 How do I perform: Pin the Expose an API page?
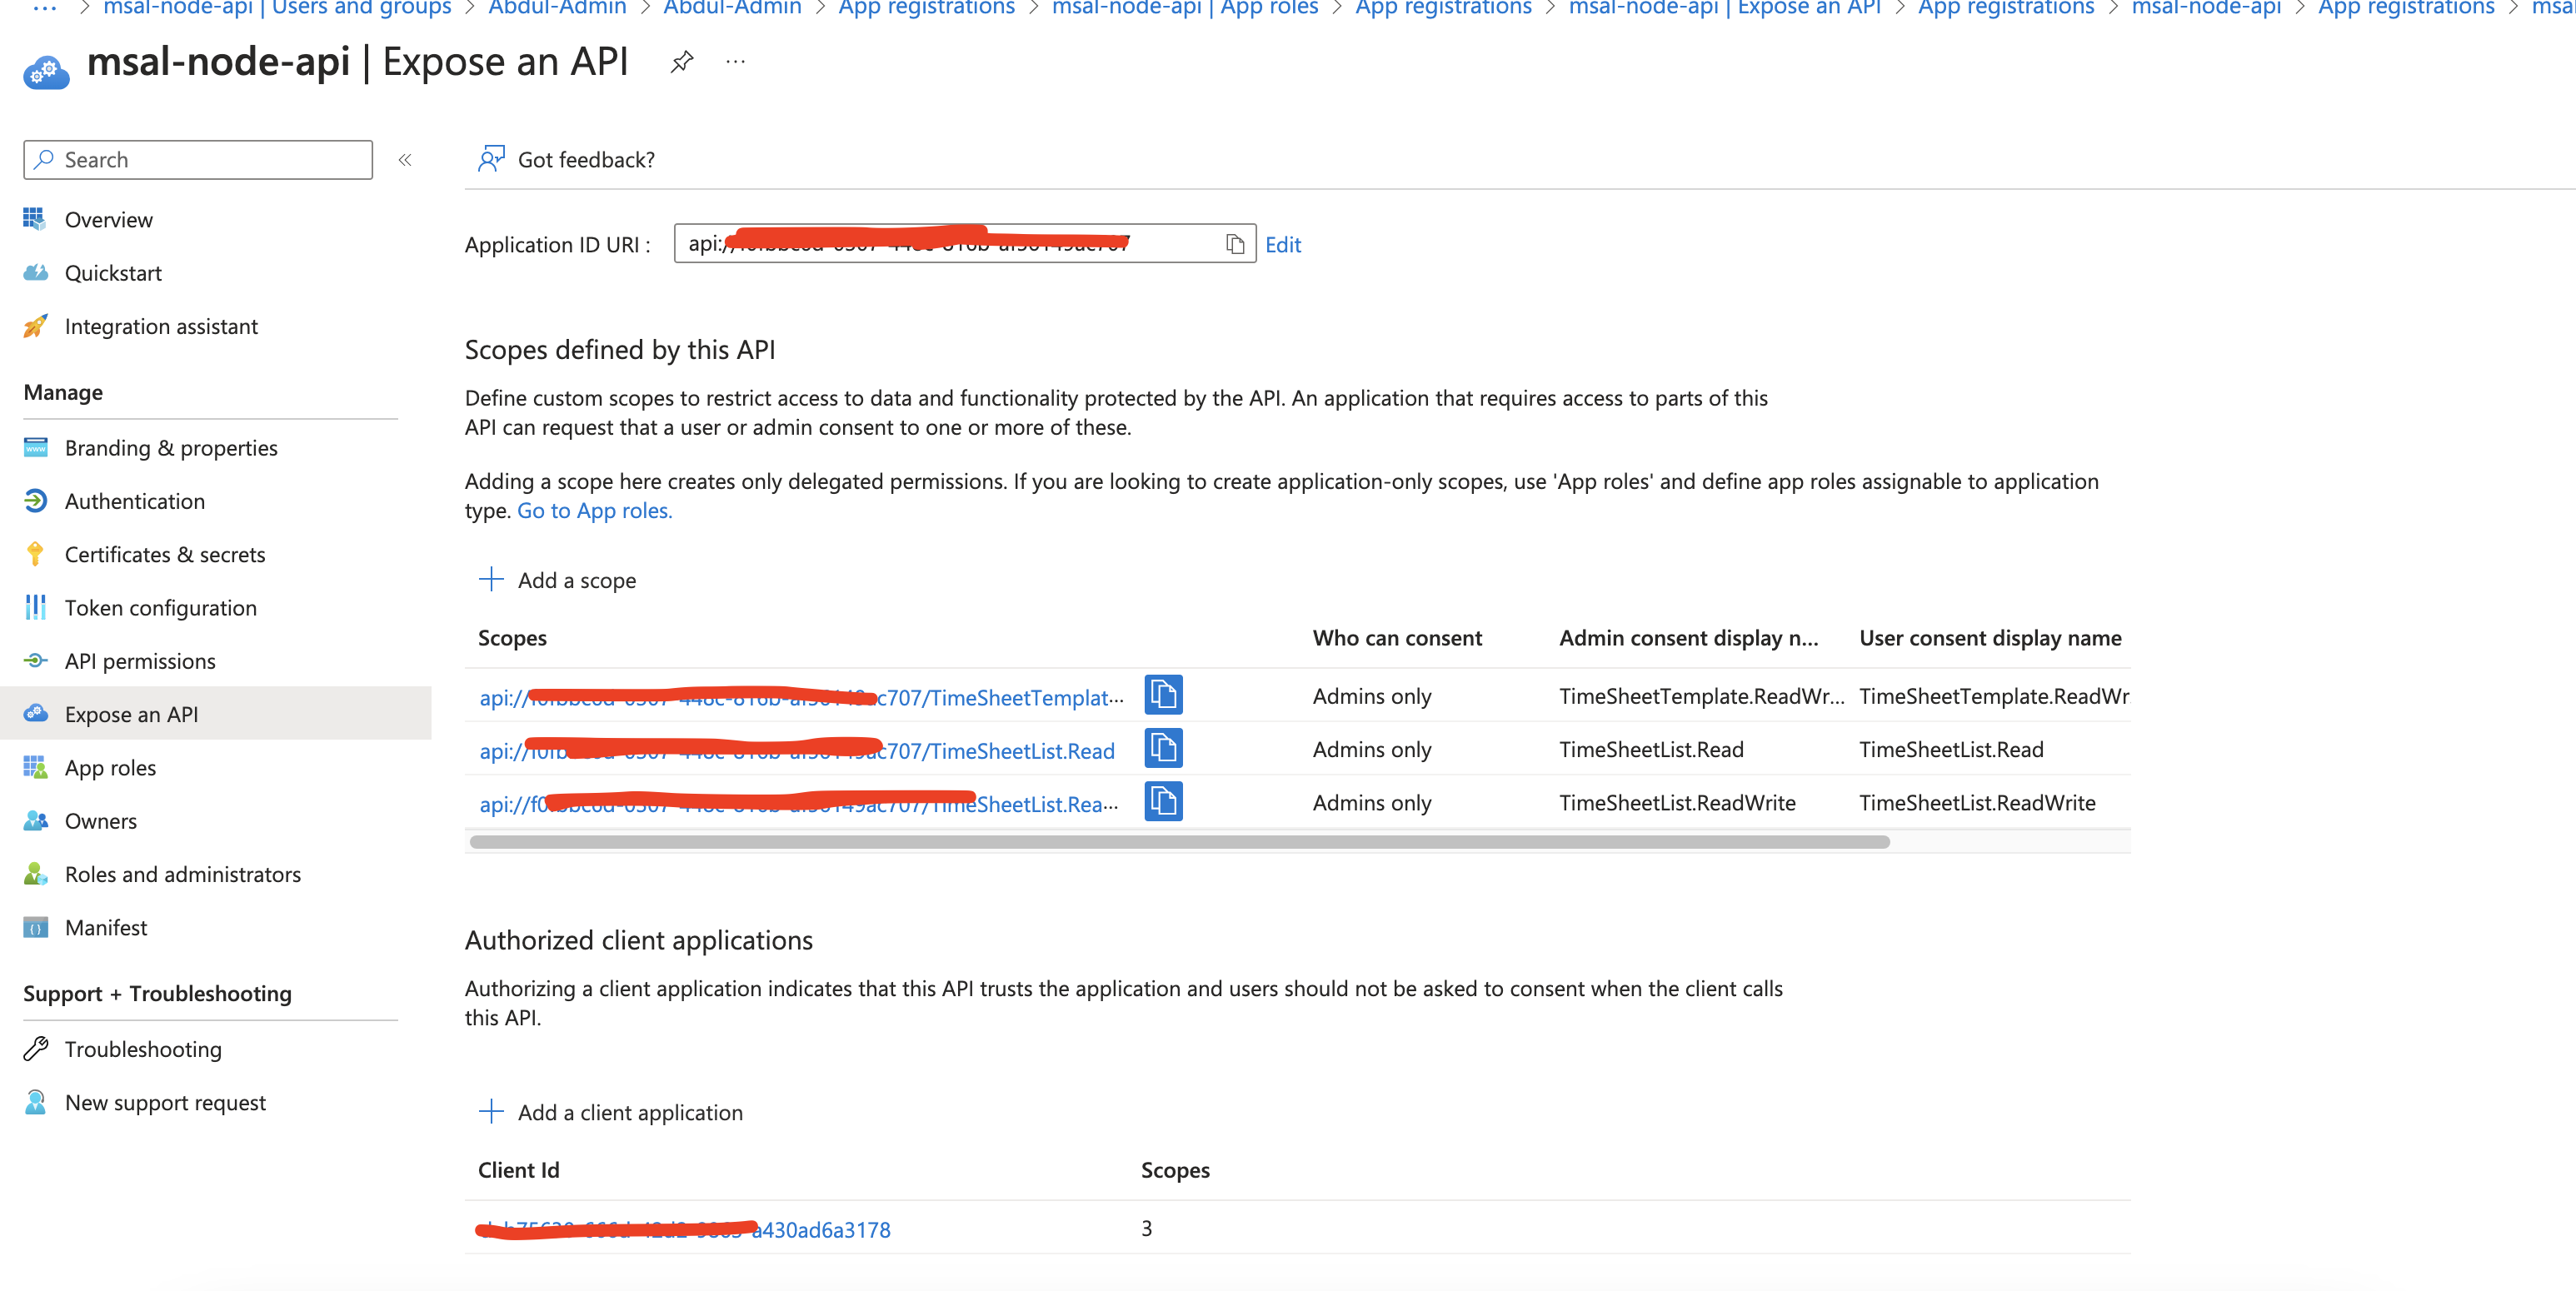682,62
